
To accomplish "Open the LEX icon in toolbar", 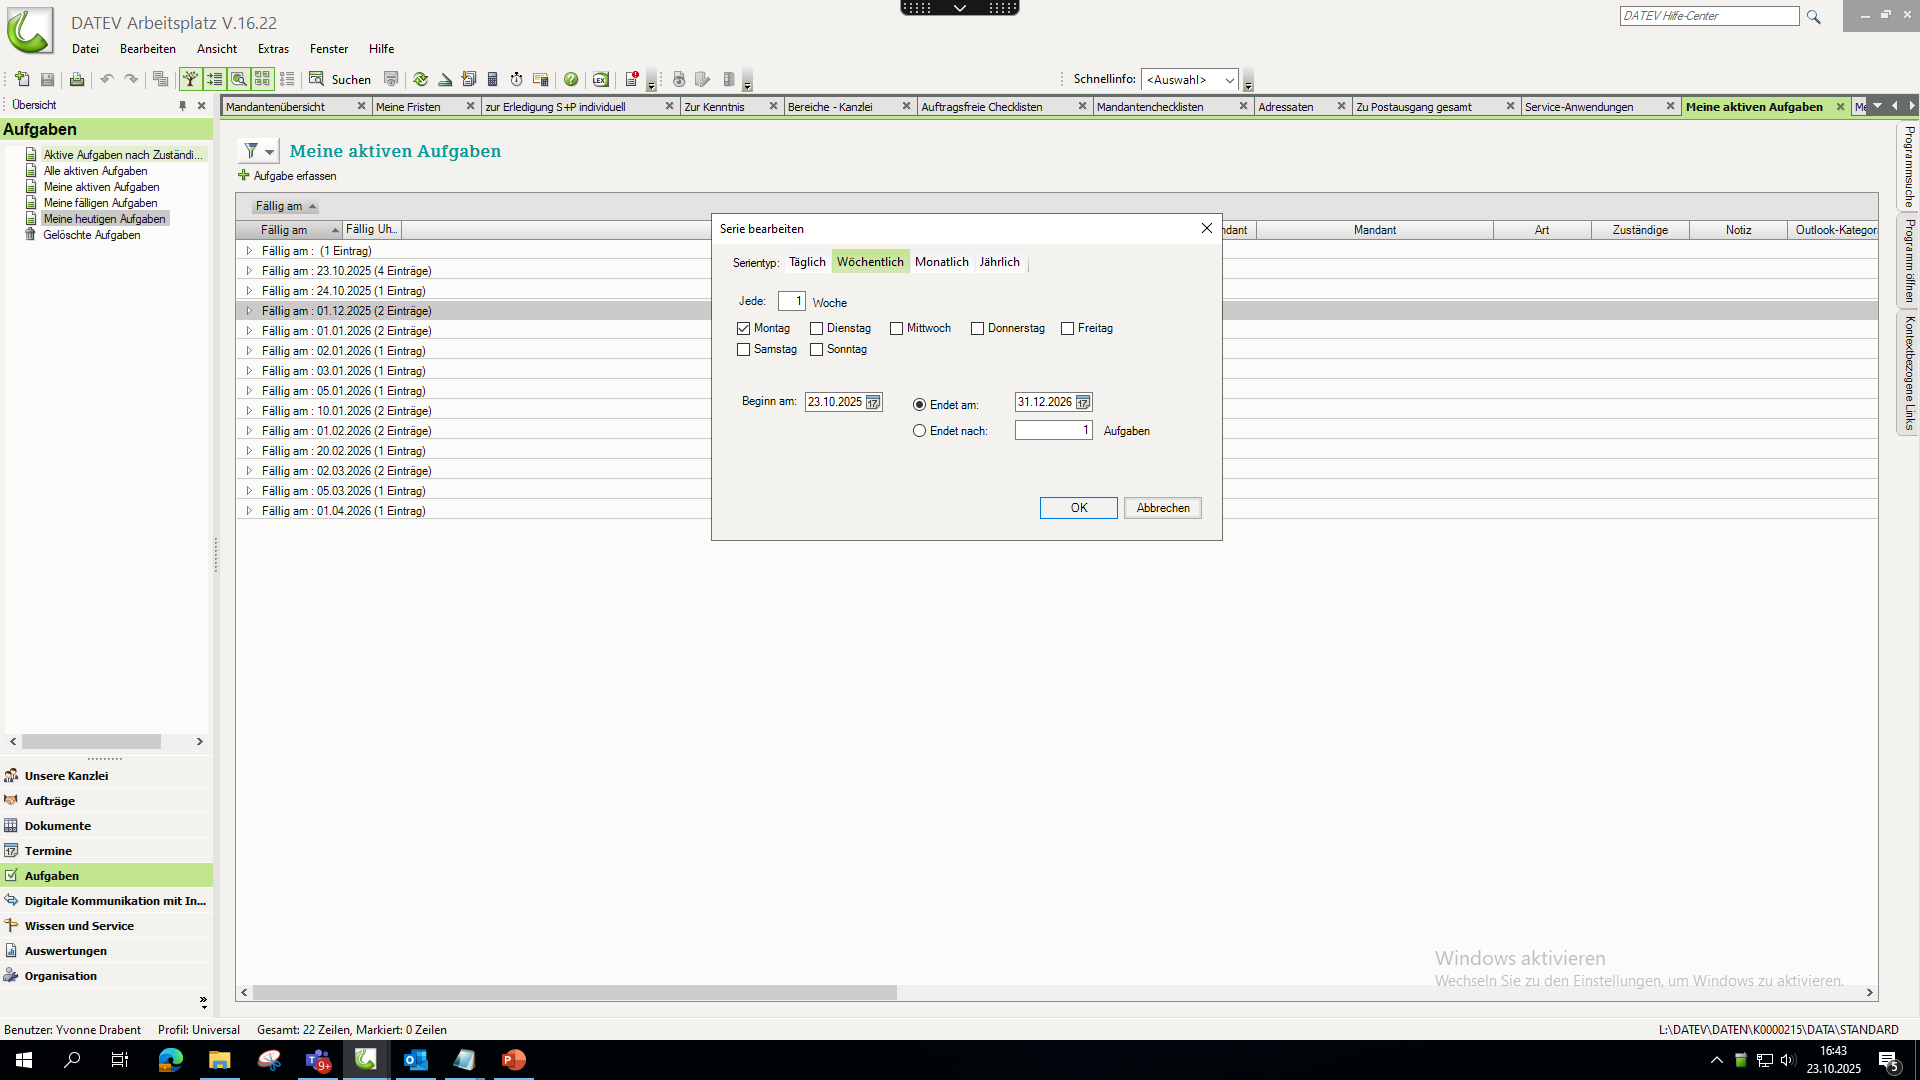I will pyautogui.click(x=600, y=79).
